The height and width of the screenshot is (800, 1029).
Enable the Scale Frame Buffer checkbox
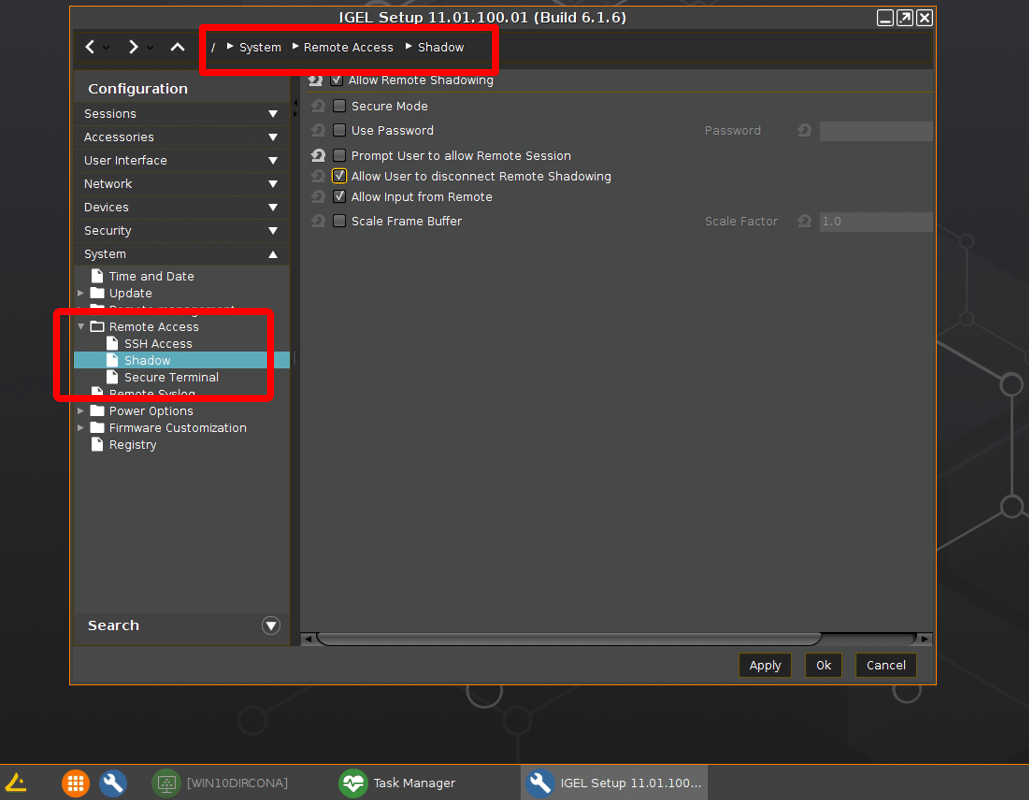(x=339, y=221)
